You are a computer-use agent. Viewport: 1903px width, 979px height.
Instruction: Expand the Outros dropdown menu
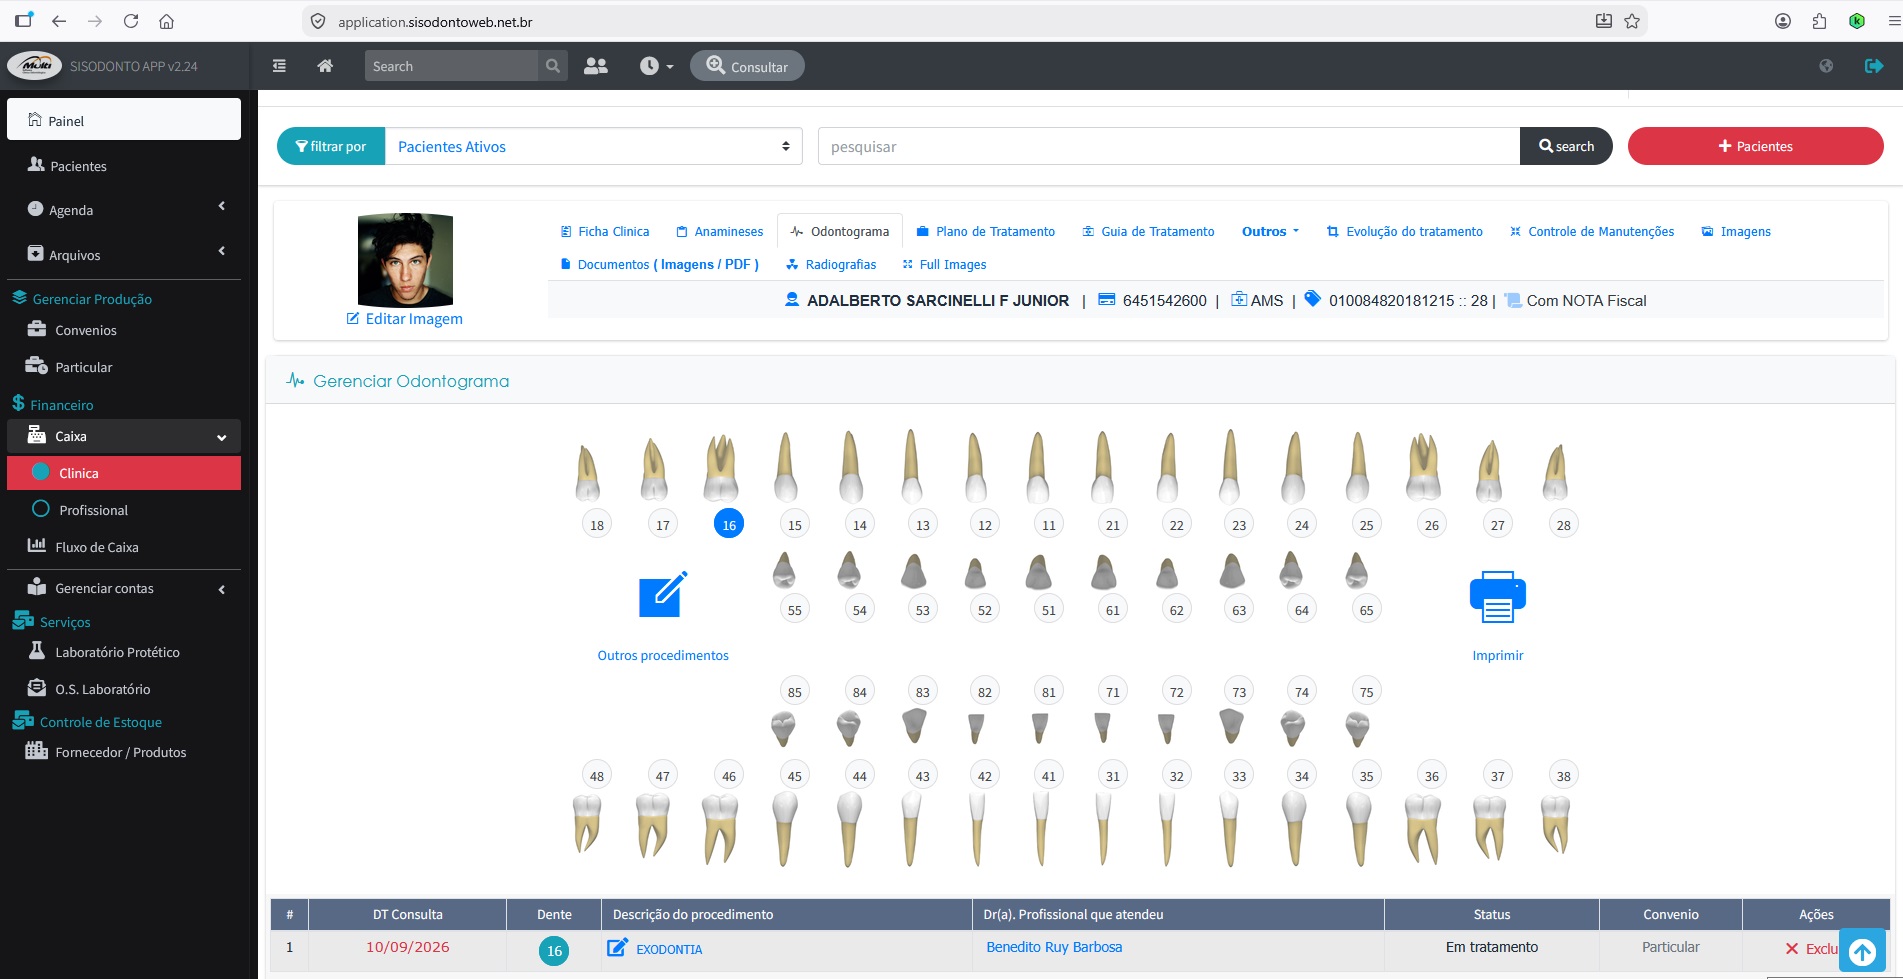(x=1270, y=231)
